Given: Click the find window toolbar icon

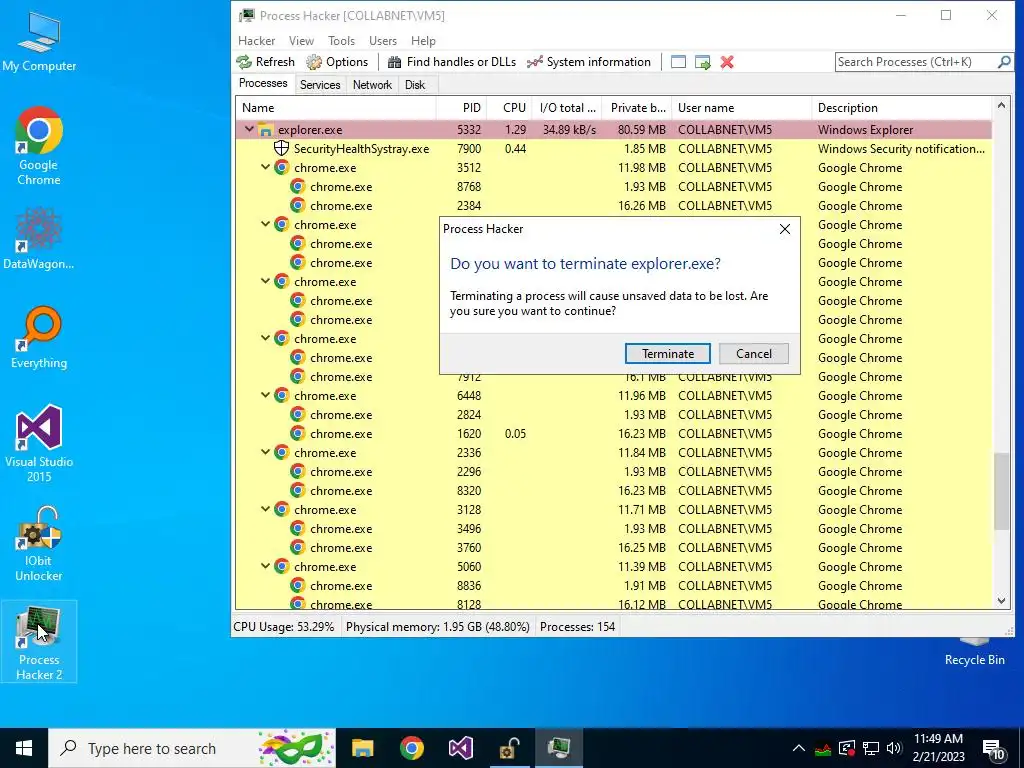Looking at the screenshot, I should coord(679,62).
